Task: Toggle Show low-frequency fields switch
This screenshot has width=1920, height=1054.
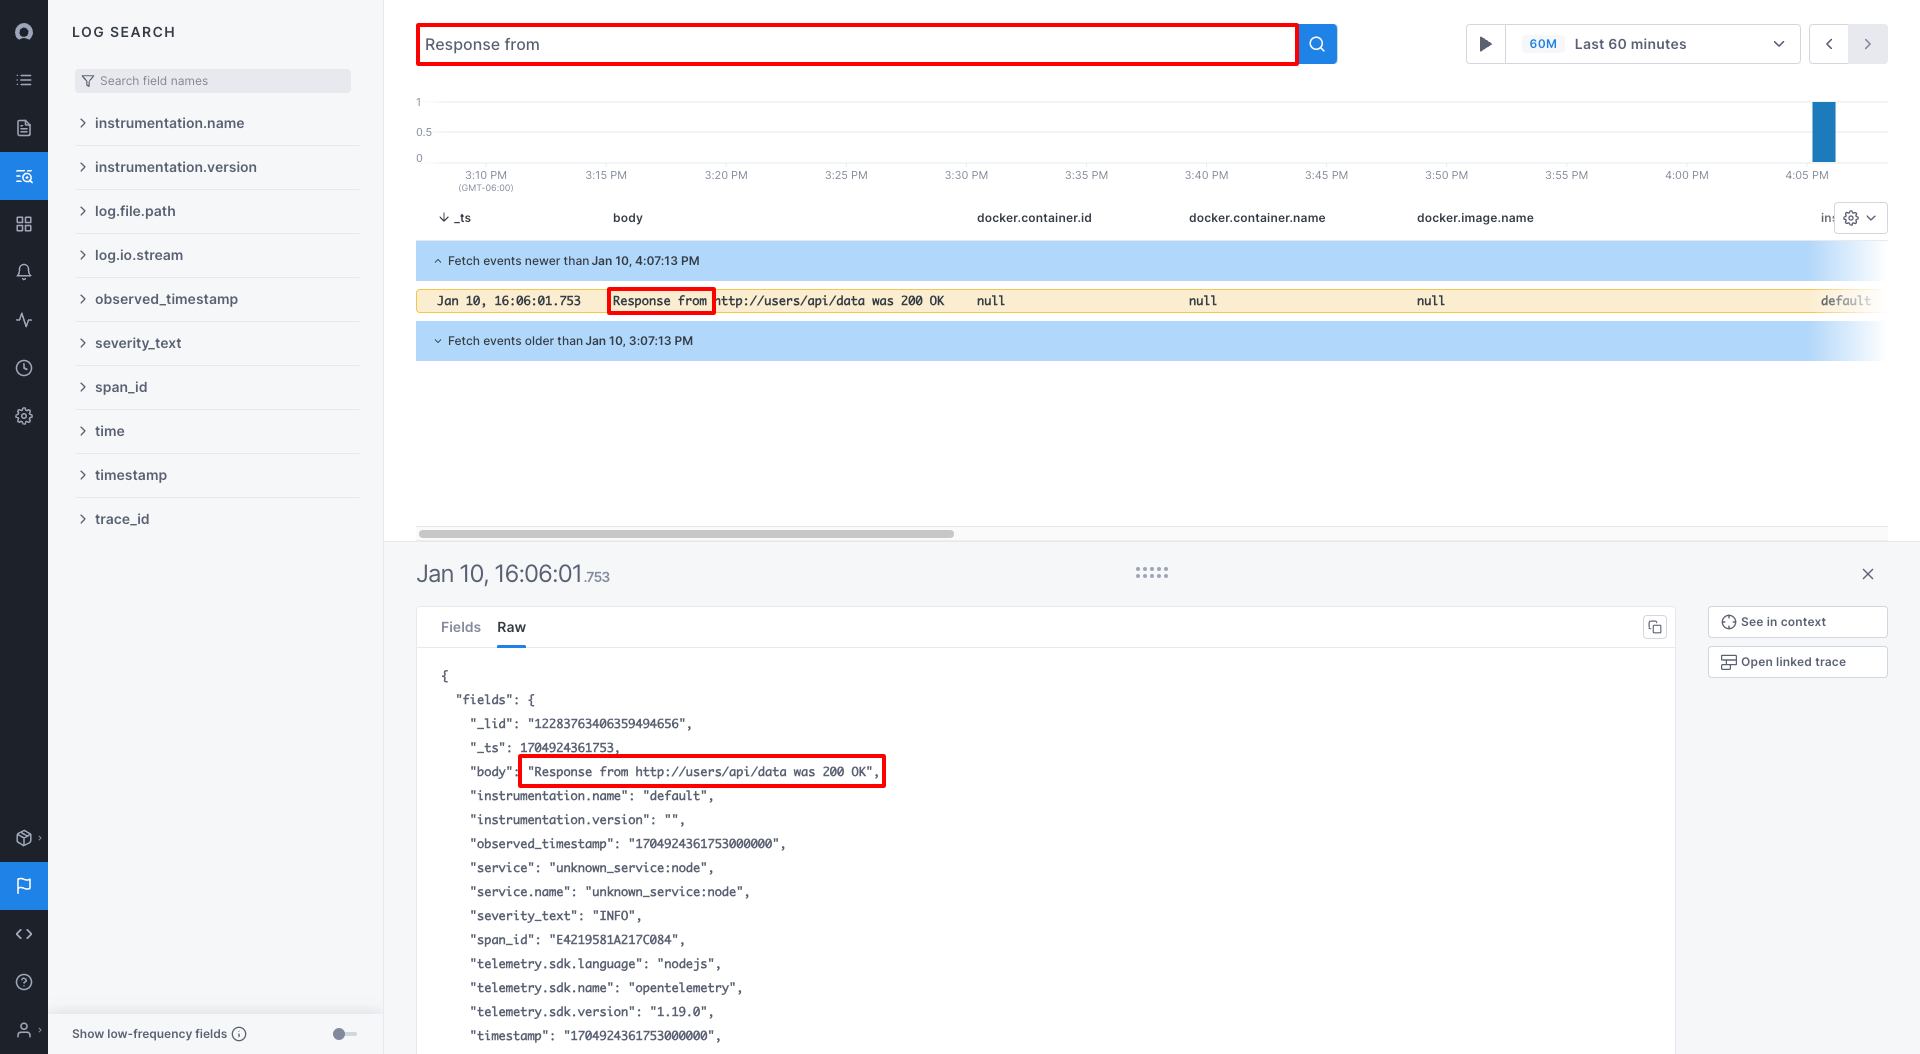Action: pos(342,1033)
